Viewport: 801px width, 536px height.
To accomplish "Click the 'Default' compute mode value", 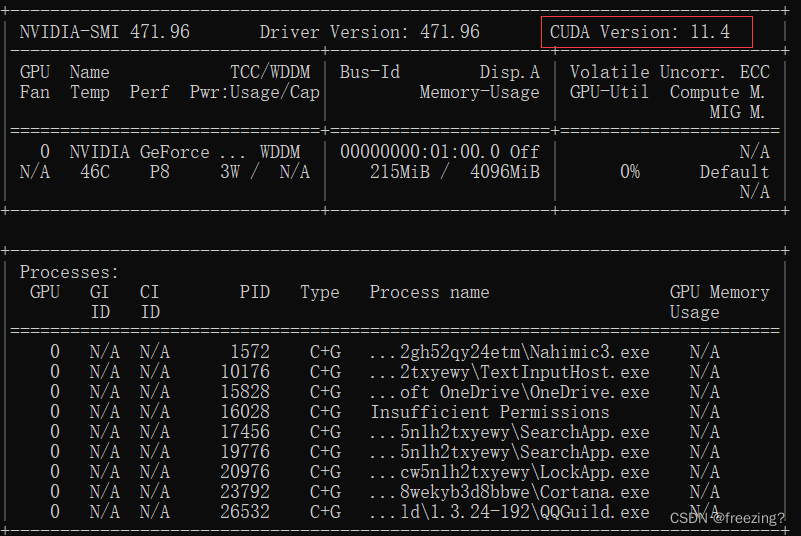I will (x=735, y=172).
